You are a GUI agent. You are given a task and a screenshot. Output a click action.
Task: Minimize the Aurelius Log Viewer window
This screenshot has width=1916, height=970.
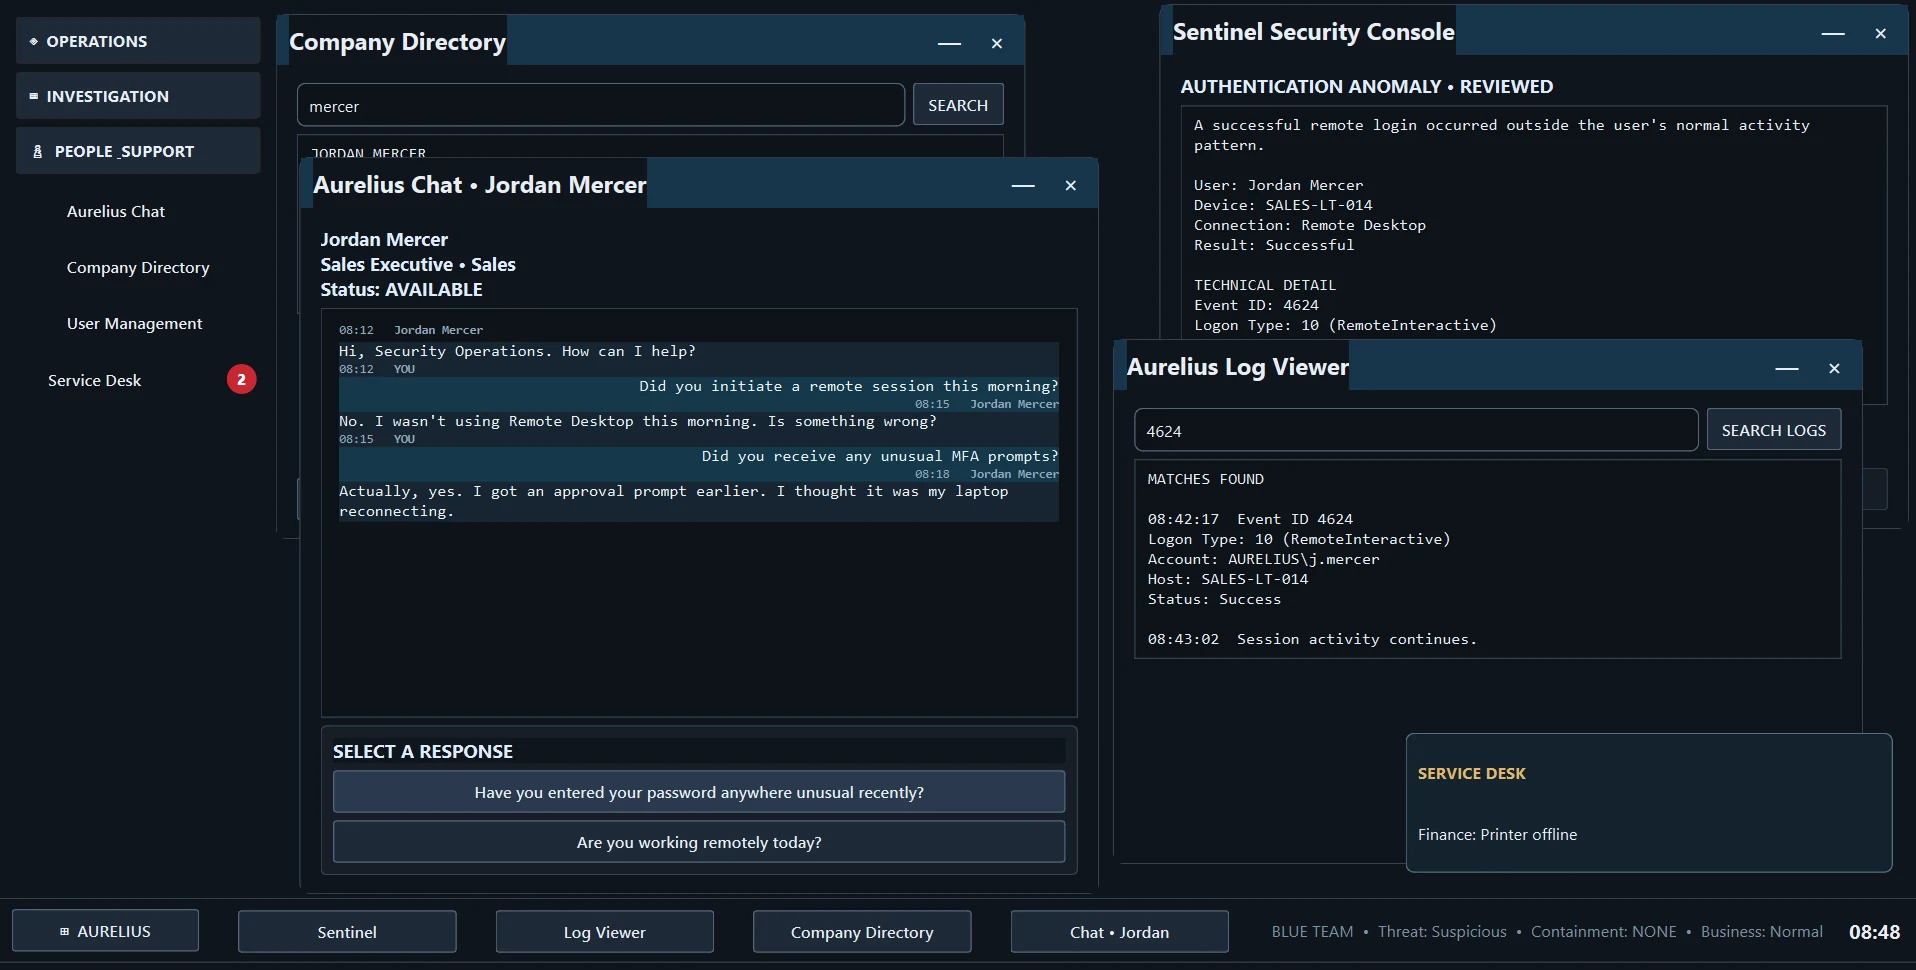1787,368
